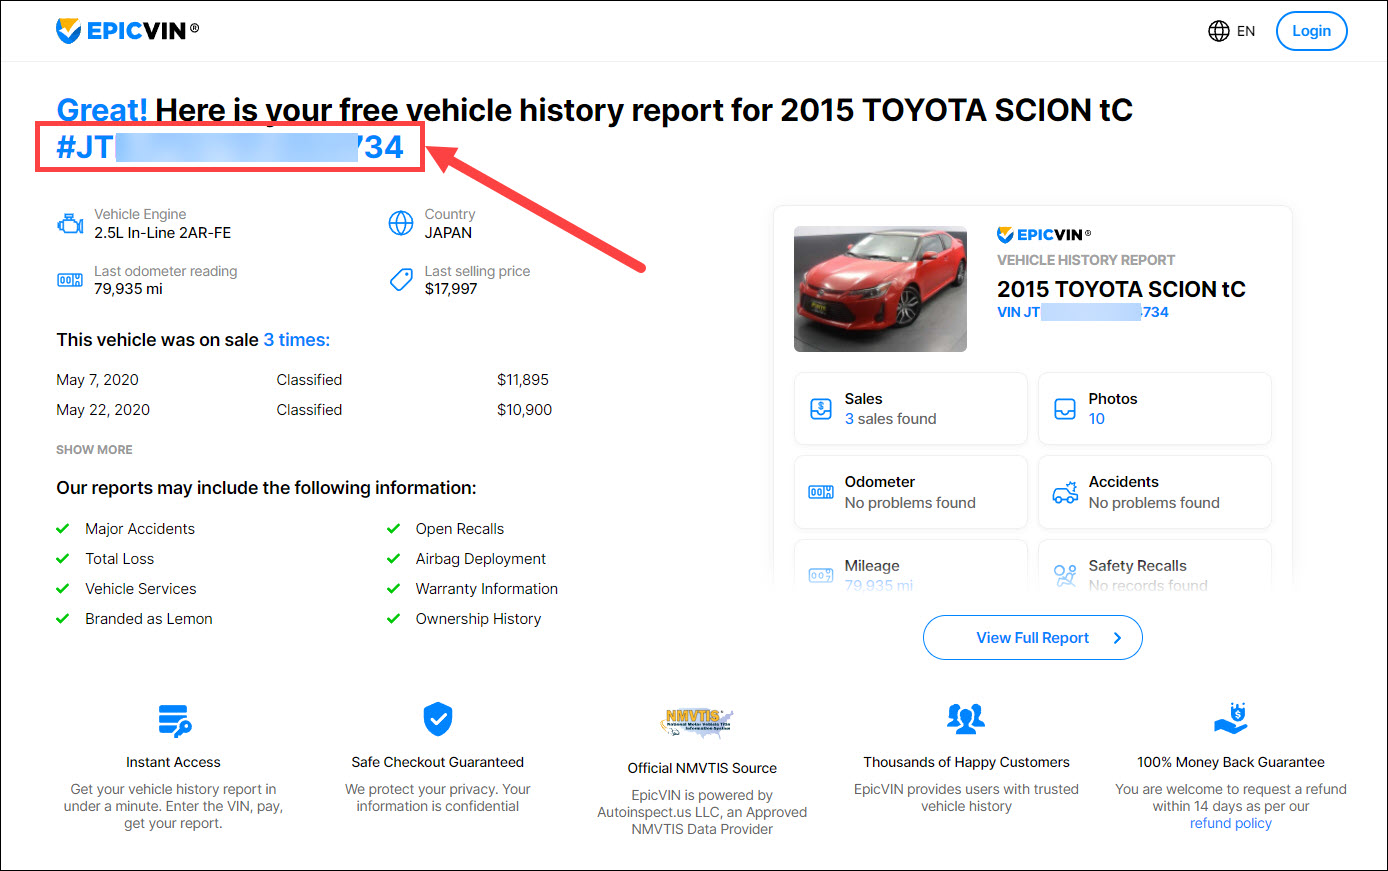
Task: Click the 79,935 mi odometer value
Action: coord(128,289)
